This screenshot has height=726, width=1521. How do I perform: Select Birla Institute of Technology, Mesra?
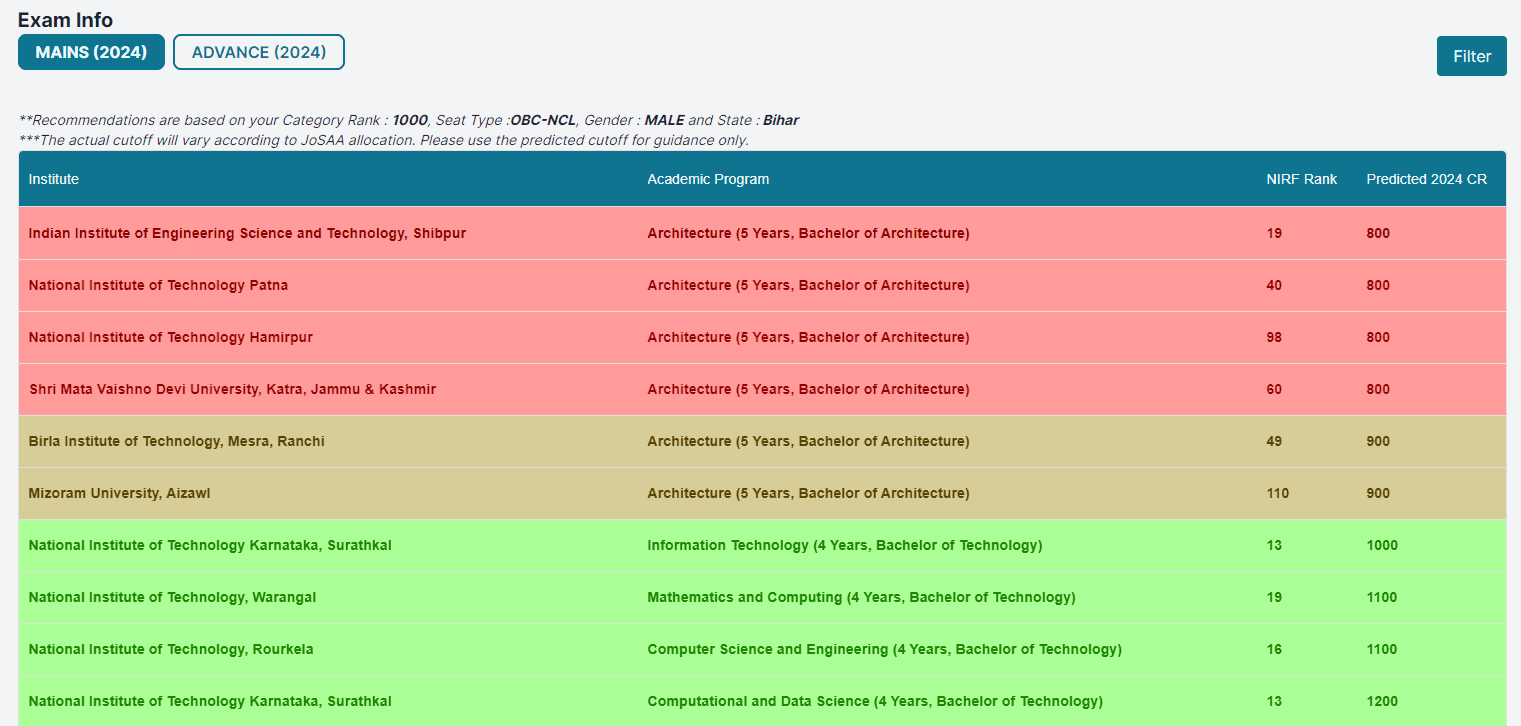coord(176,441)
